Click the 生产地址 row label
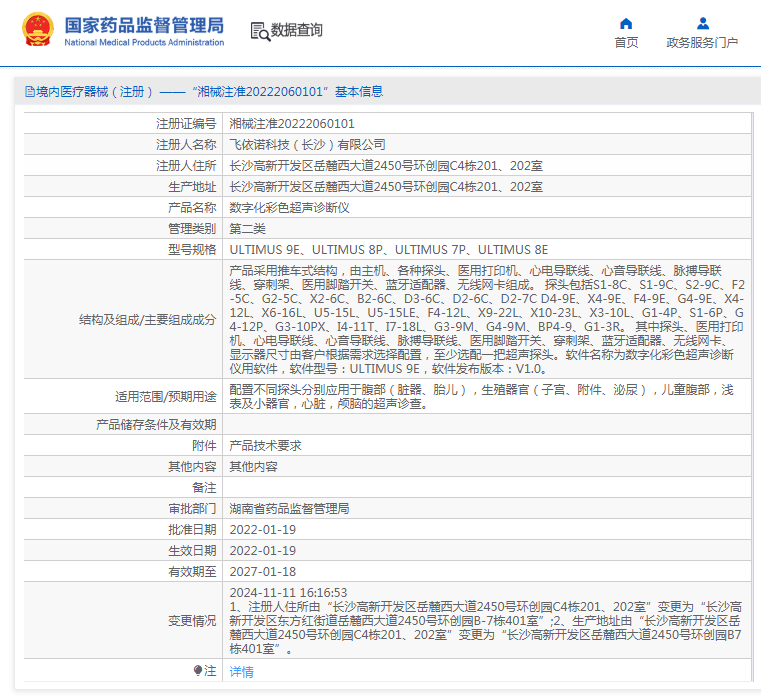761x699 pixels. click(x=192, y=187)
